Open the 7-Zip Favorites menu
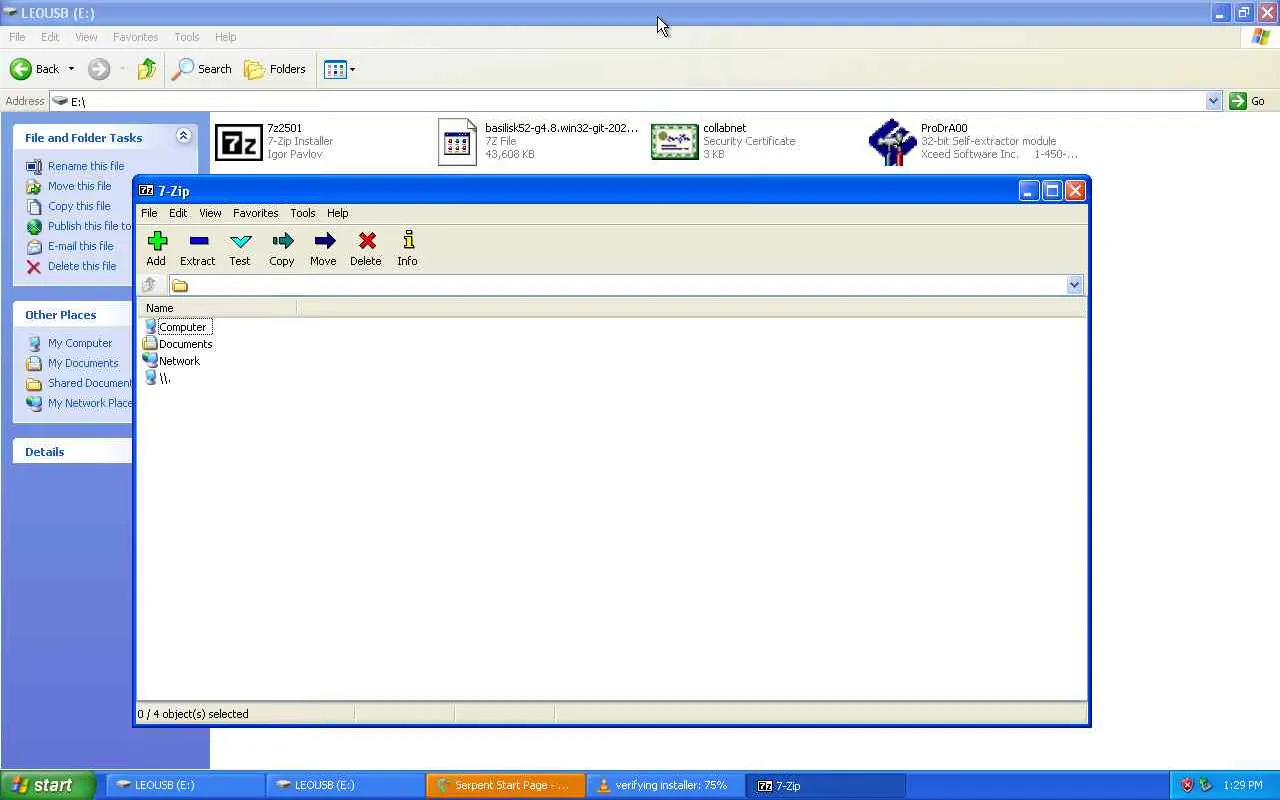The image size is (1280, 800). coord(256,213)
